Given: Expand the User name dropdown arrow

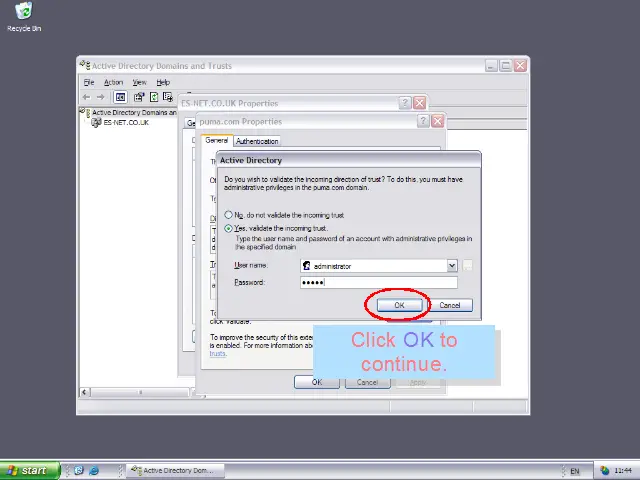Looking at the screenshot, I should point(452,266).
